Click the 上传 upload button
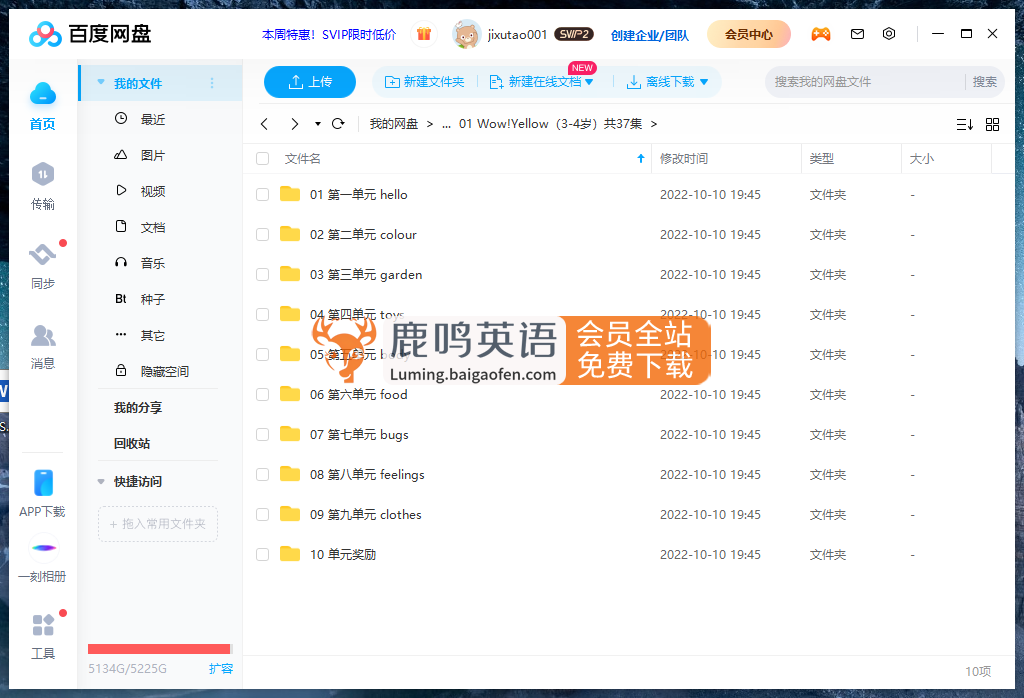The image size is (1024, 698). click(x=309, y=82)
